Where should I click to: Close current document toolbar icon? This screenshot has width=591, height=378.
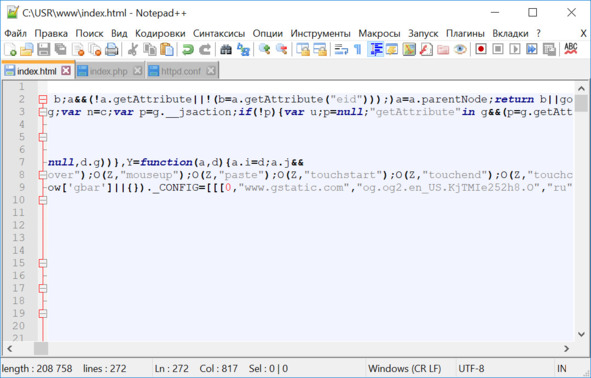coord(78,49)
